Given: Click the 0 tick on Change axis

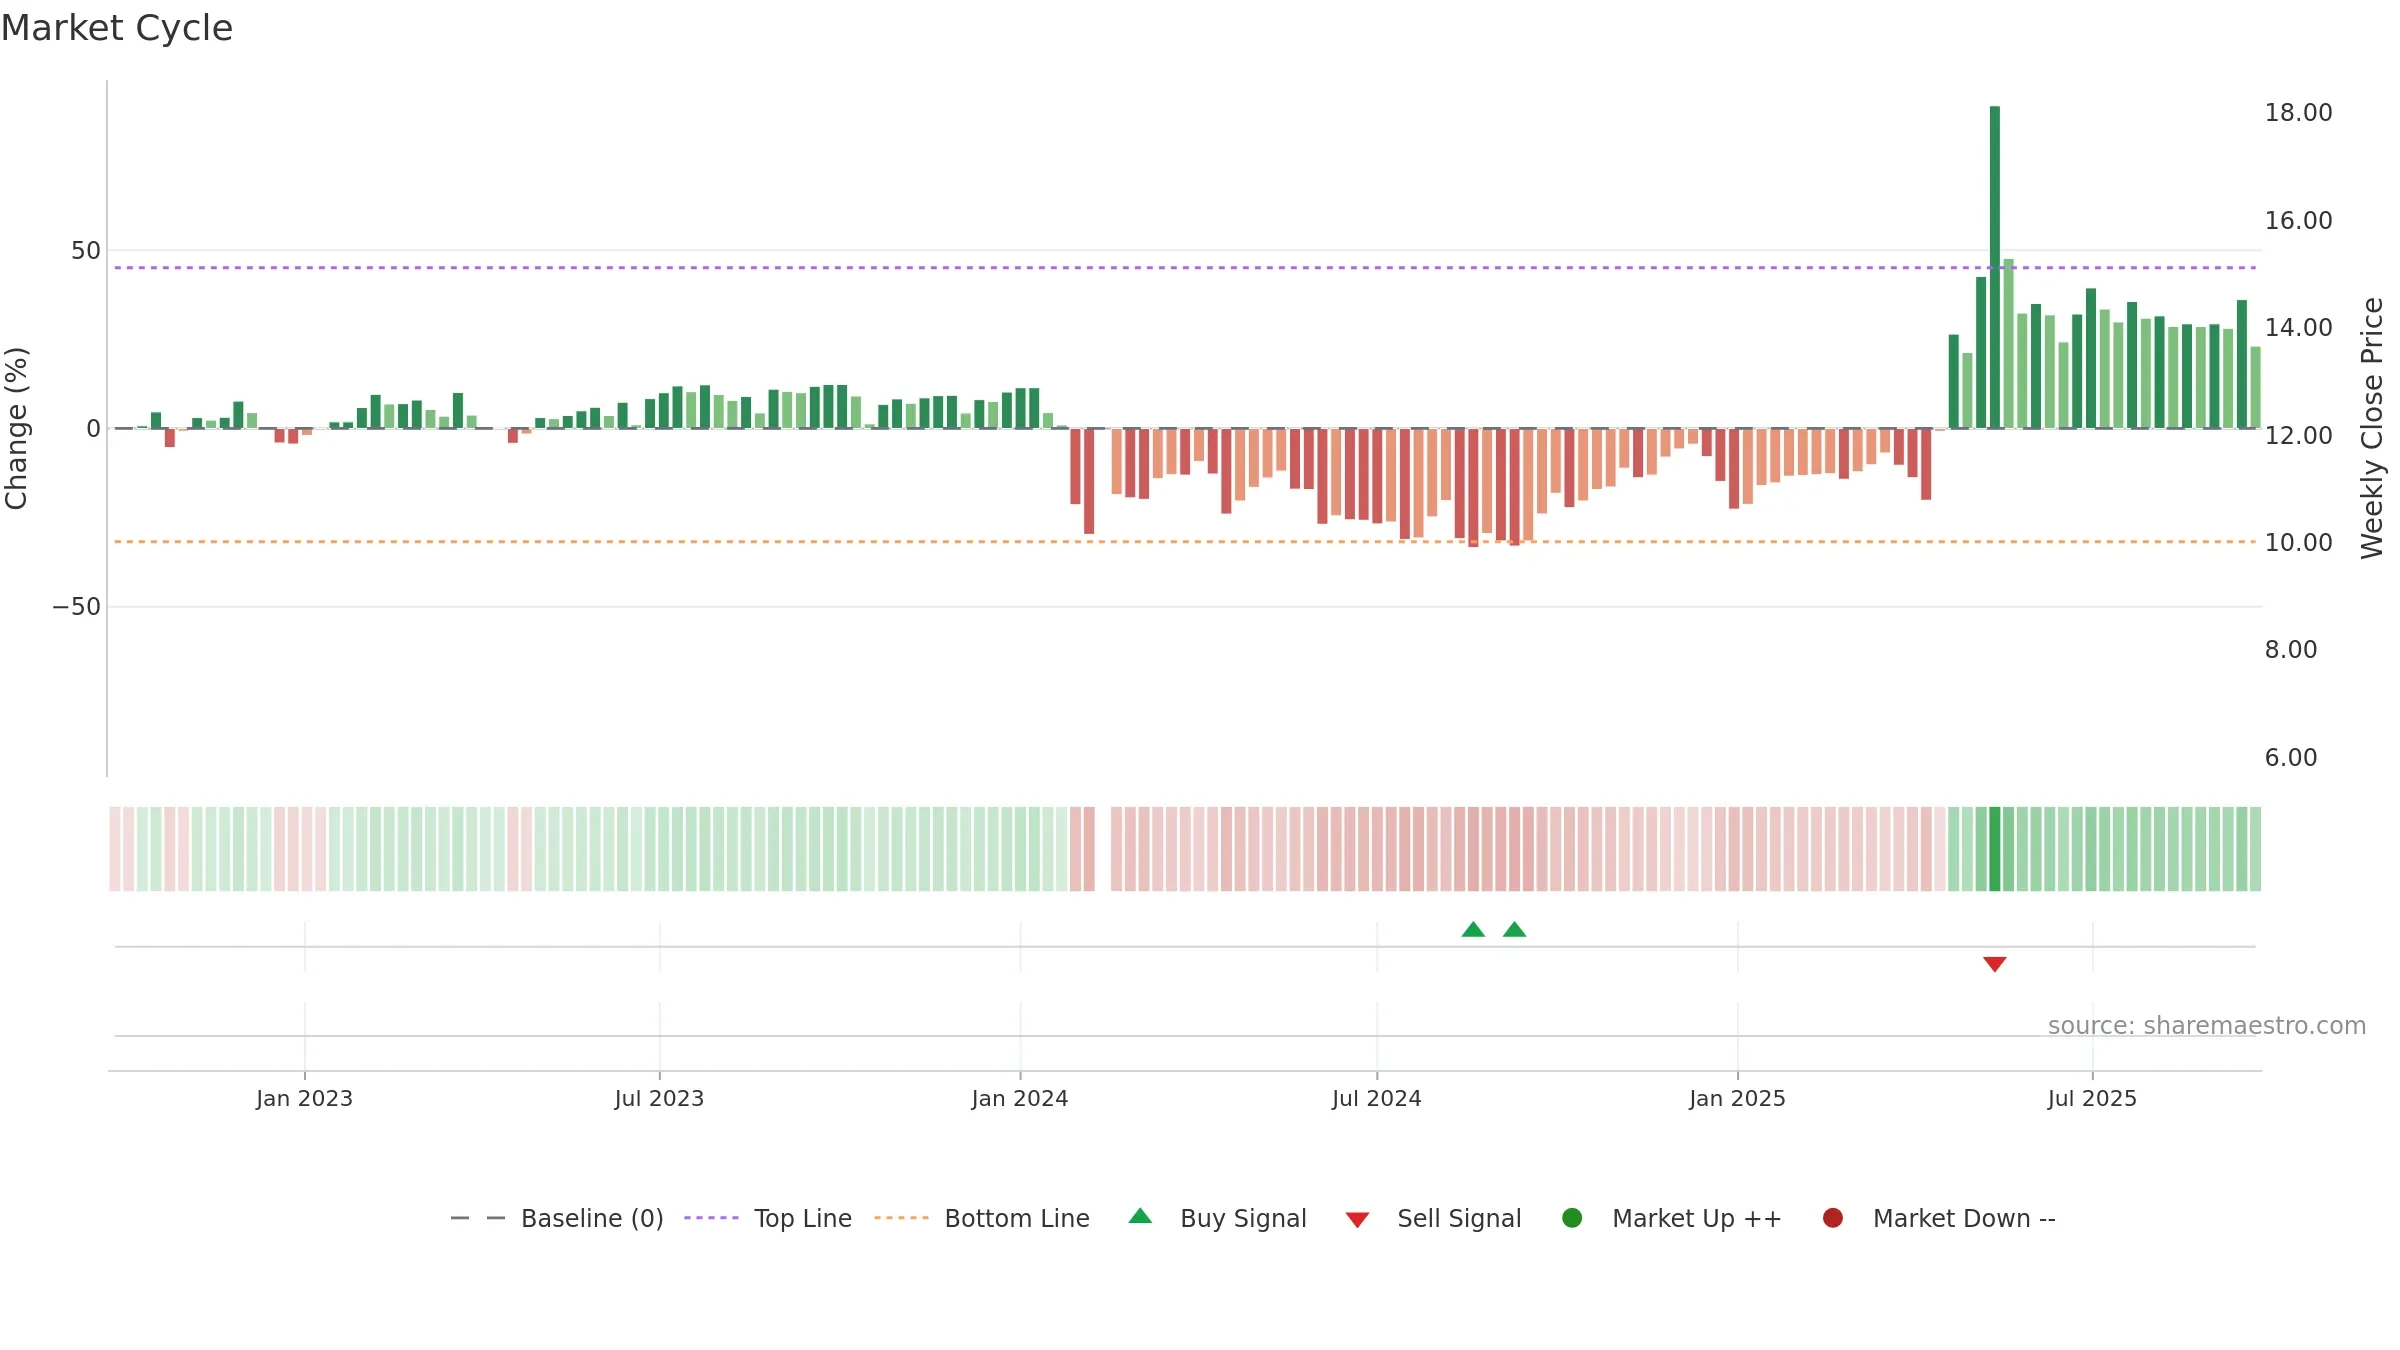Looking at the screenshot, I should pyautogui.click(x=94, y=428).
